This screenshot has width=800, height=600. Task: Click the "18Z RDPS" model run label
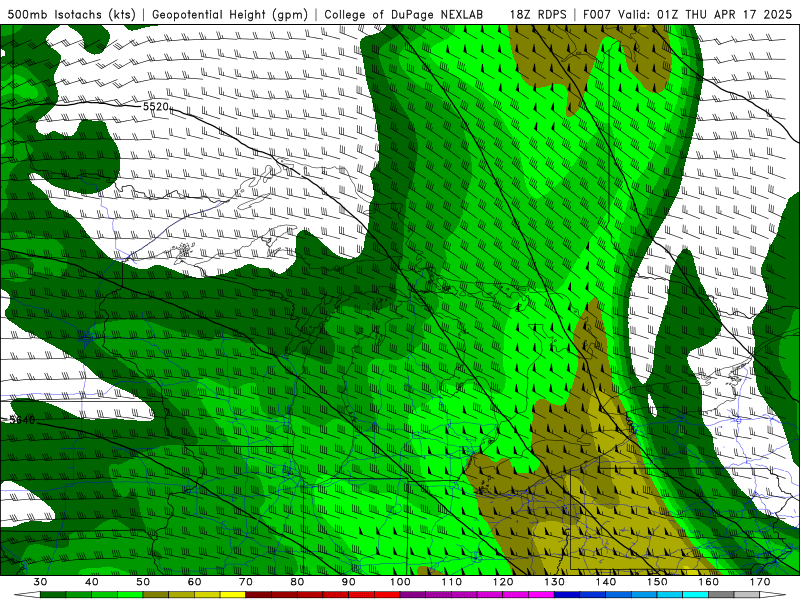pos(538,14)
